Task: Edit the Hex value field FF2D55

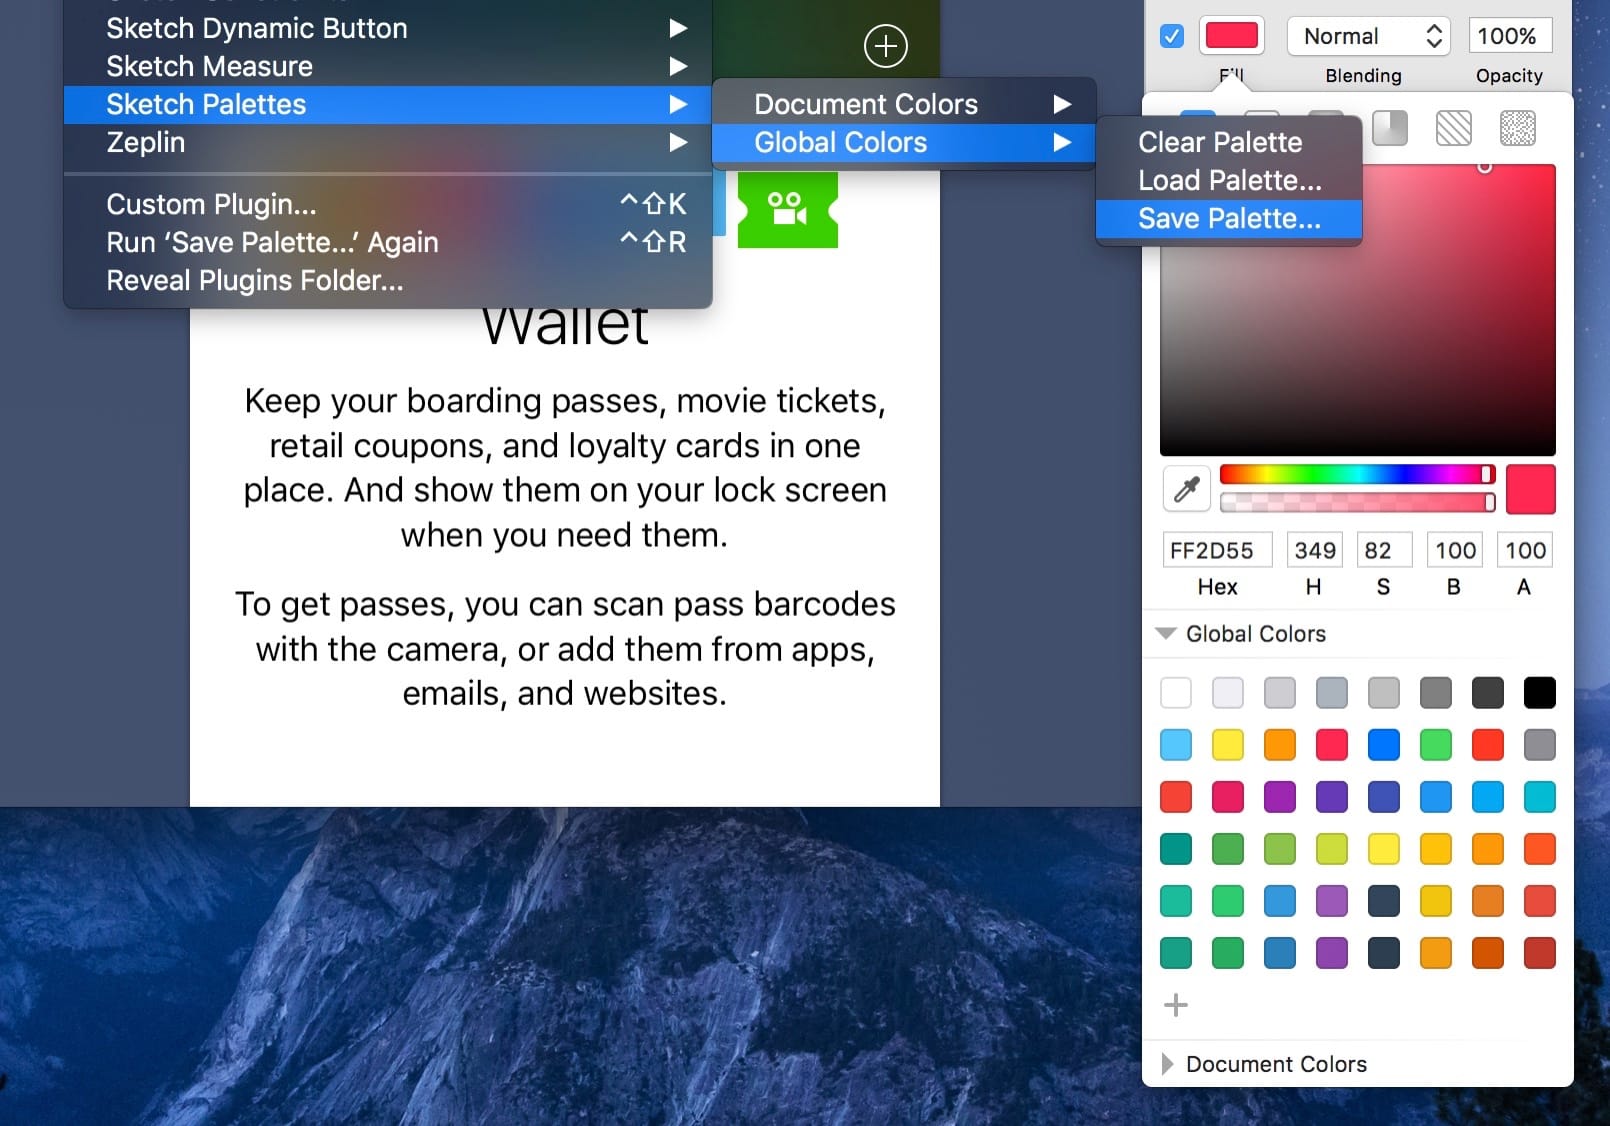Action: click(1217, 550)
